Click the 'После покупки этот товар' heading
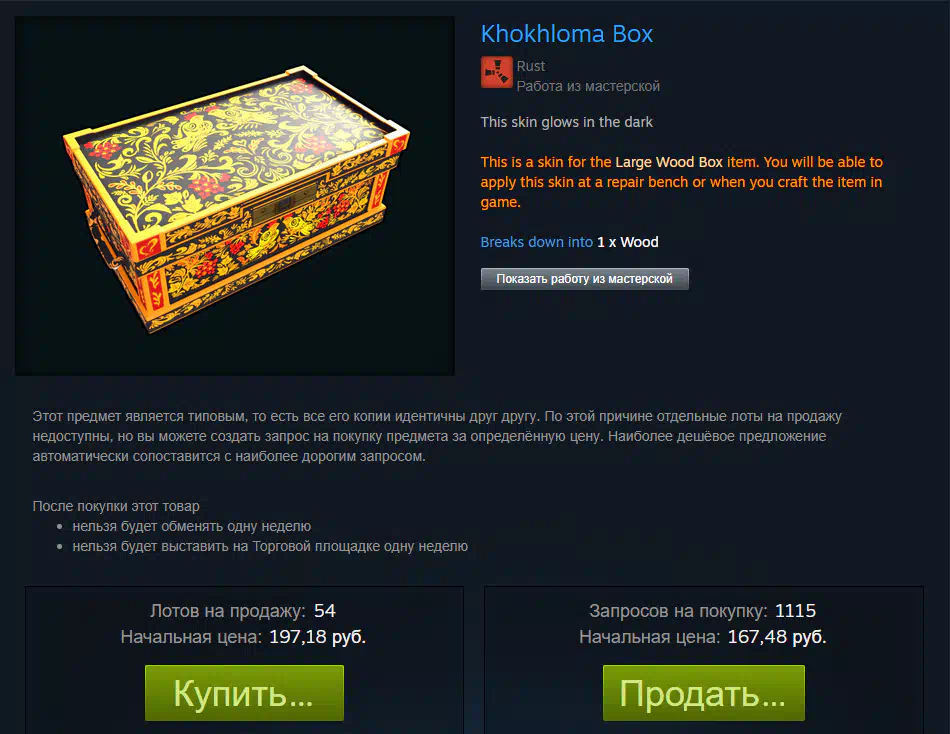This screenshot has width=950, height=734. pyautogui.click(x=116, y=506)
